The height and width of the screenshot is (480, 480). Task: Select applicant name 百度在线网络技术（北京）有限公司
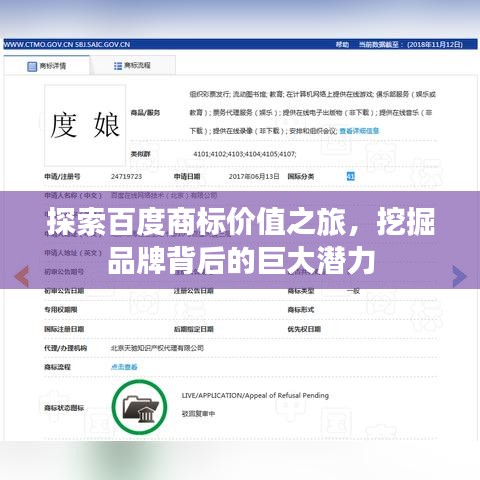coord(164,195)
